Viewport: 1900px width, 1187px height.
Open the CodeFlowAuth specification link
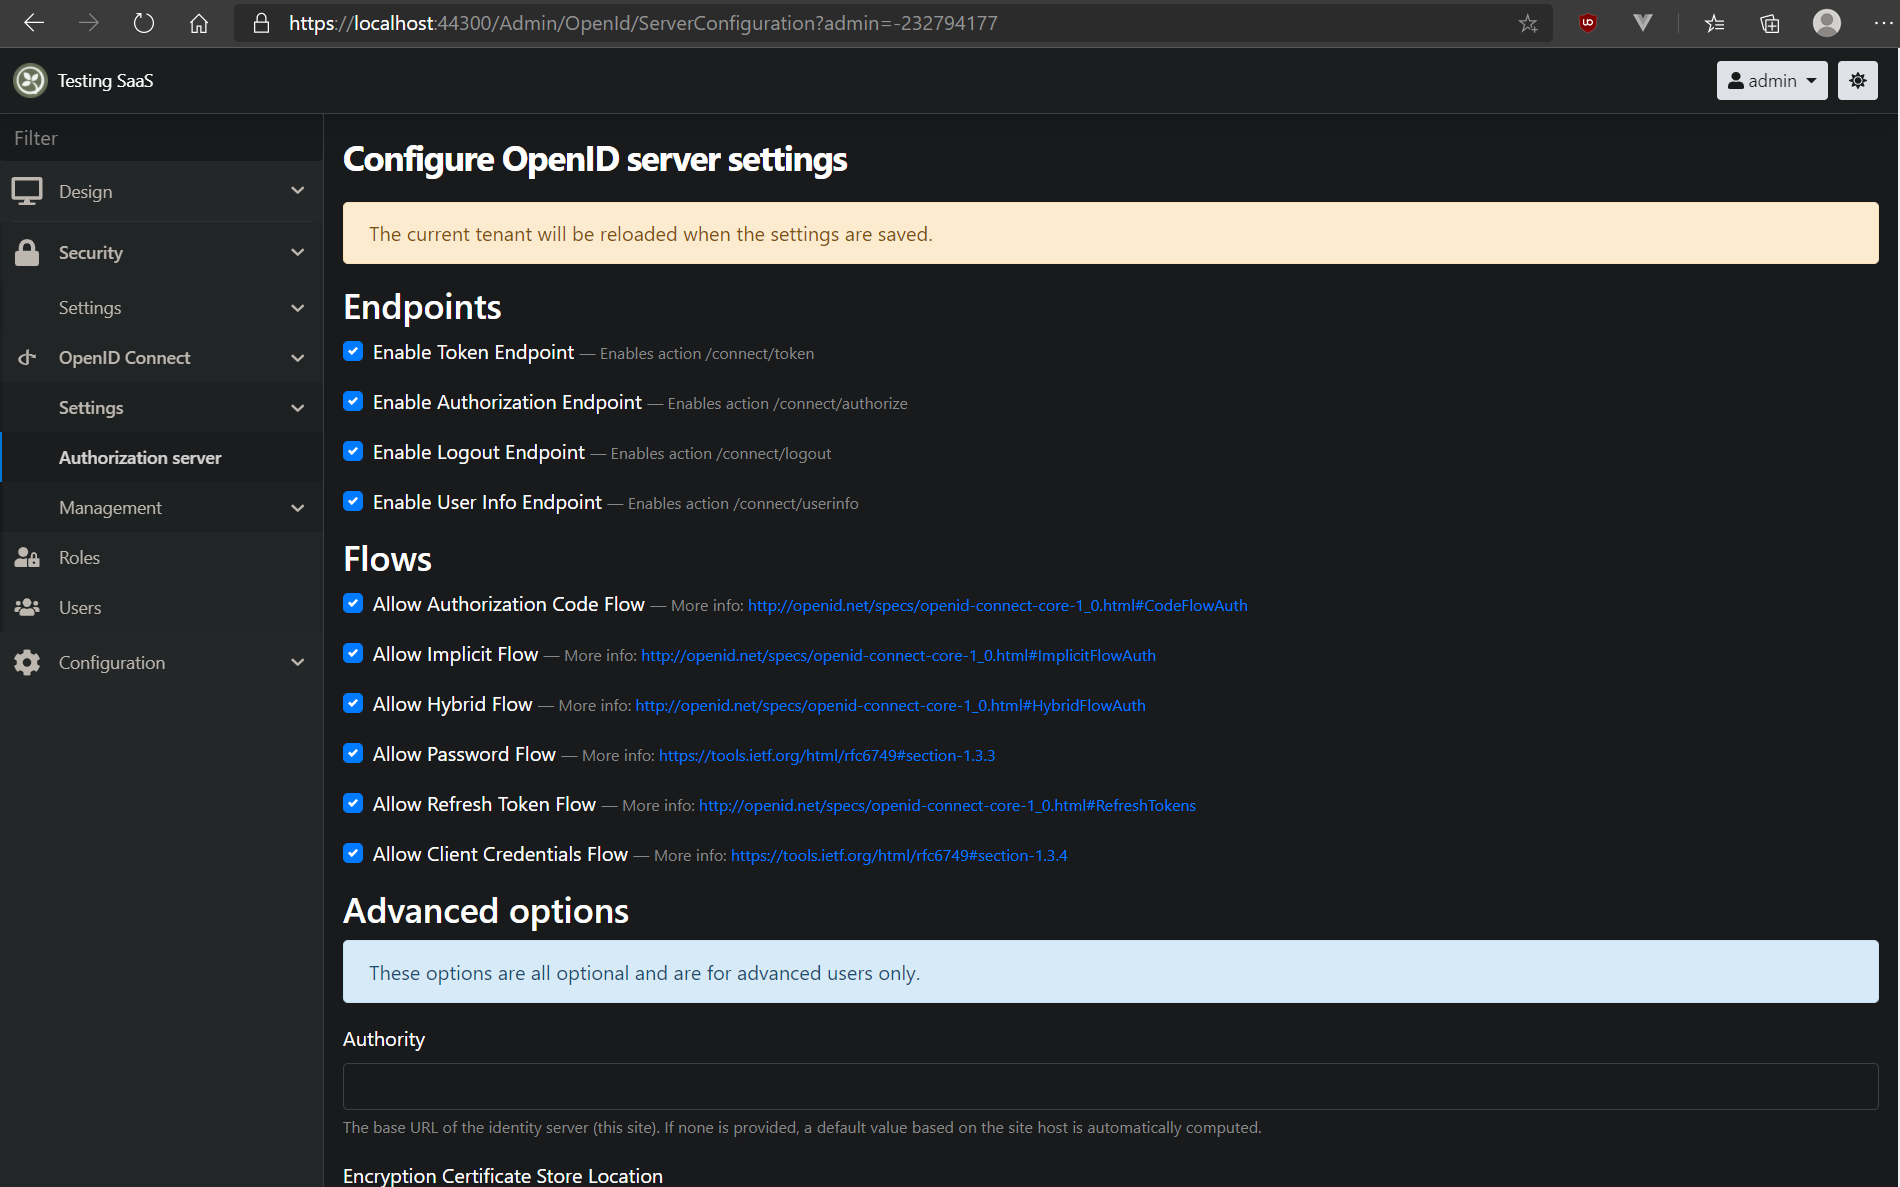pyautogui.click(x=996, y=605)
